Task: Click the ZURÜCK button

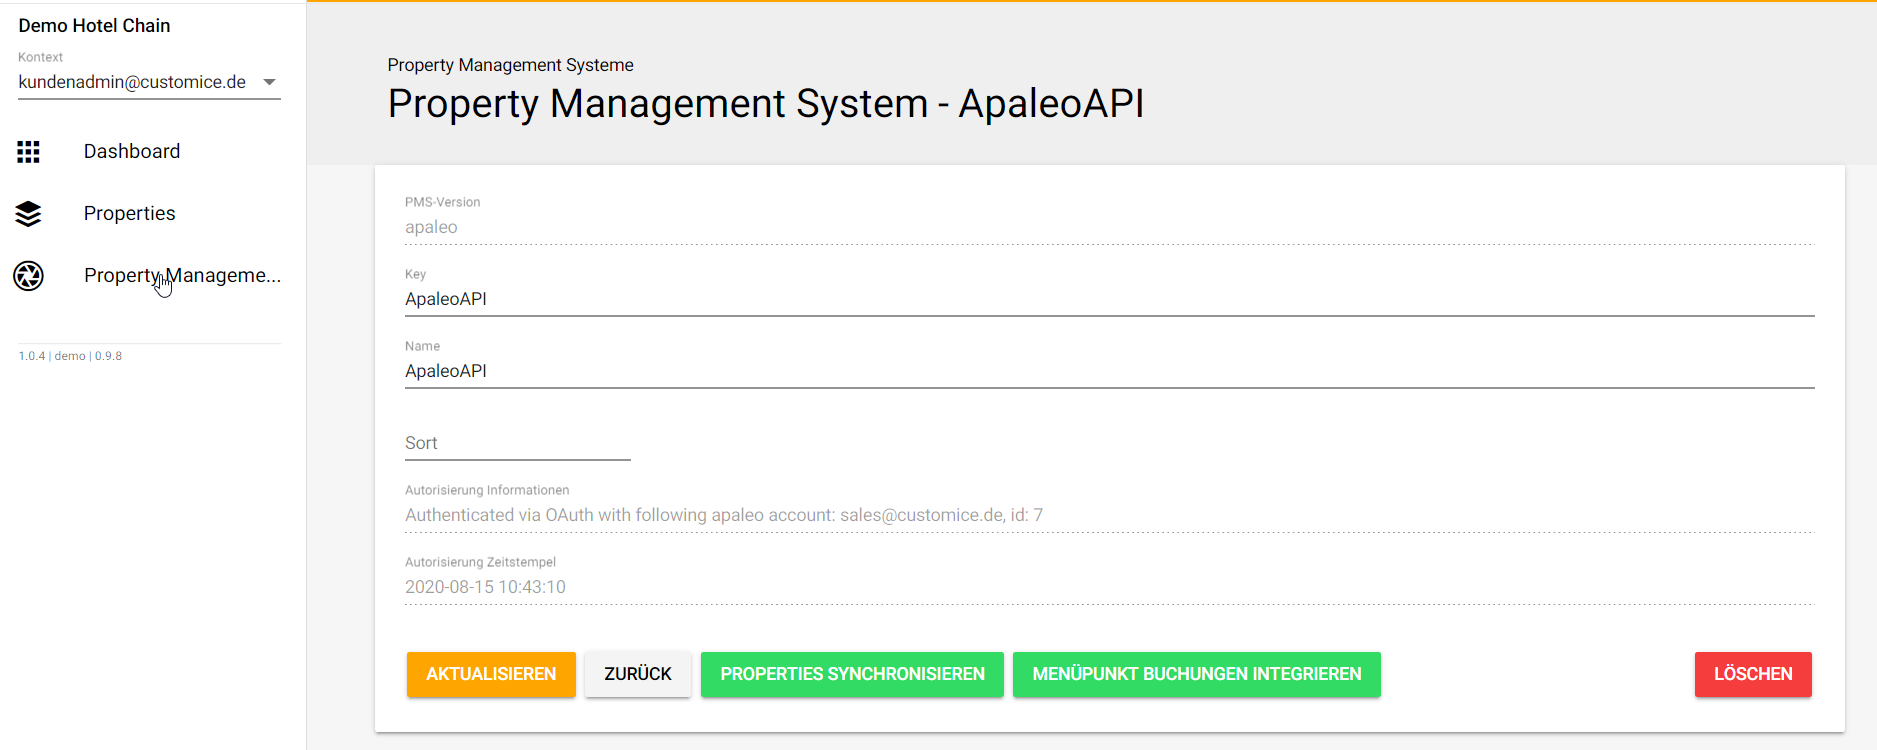Action: click(x=638, y=674)
